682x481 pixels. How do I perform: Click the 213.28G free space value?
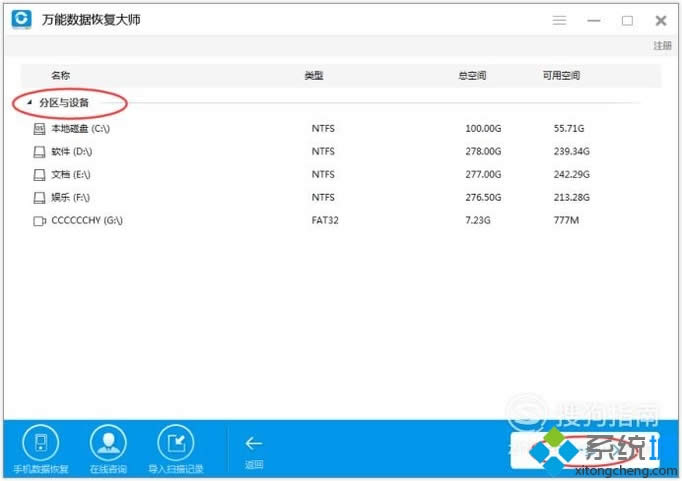click(x=572, y=197)
